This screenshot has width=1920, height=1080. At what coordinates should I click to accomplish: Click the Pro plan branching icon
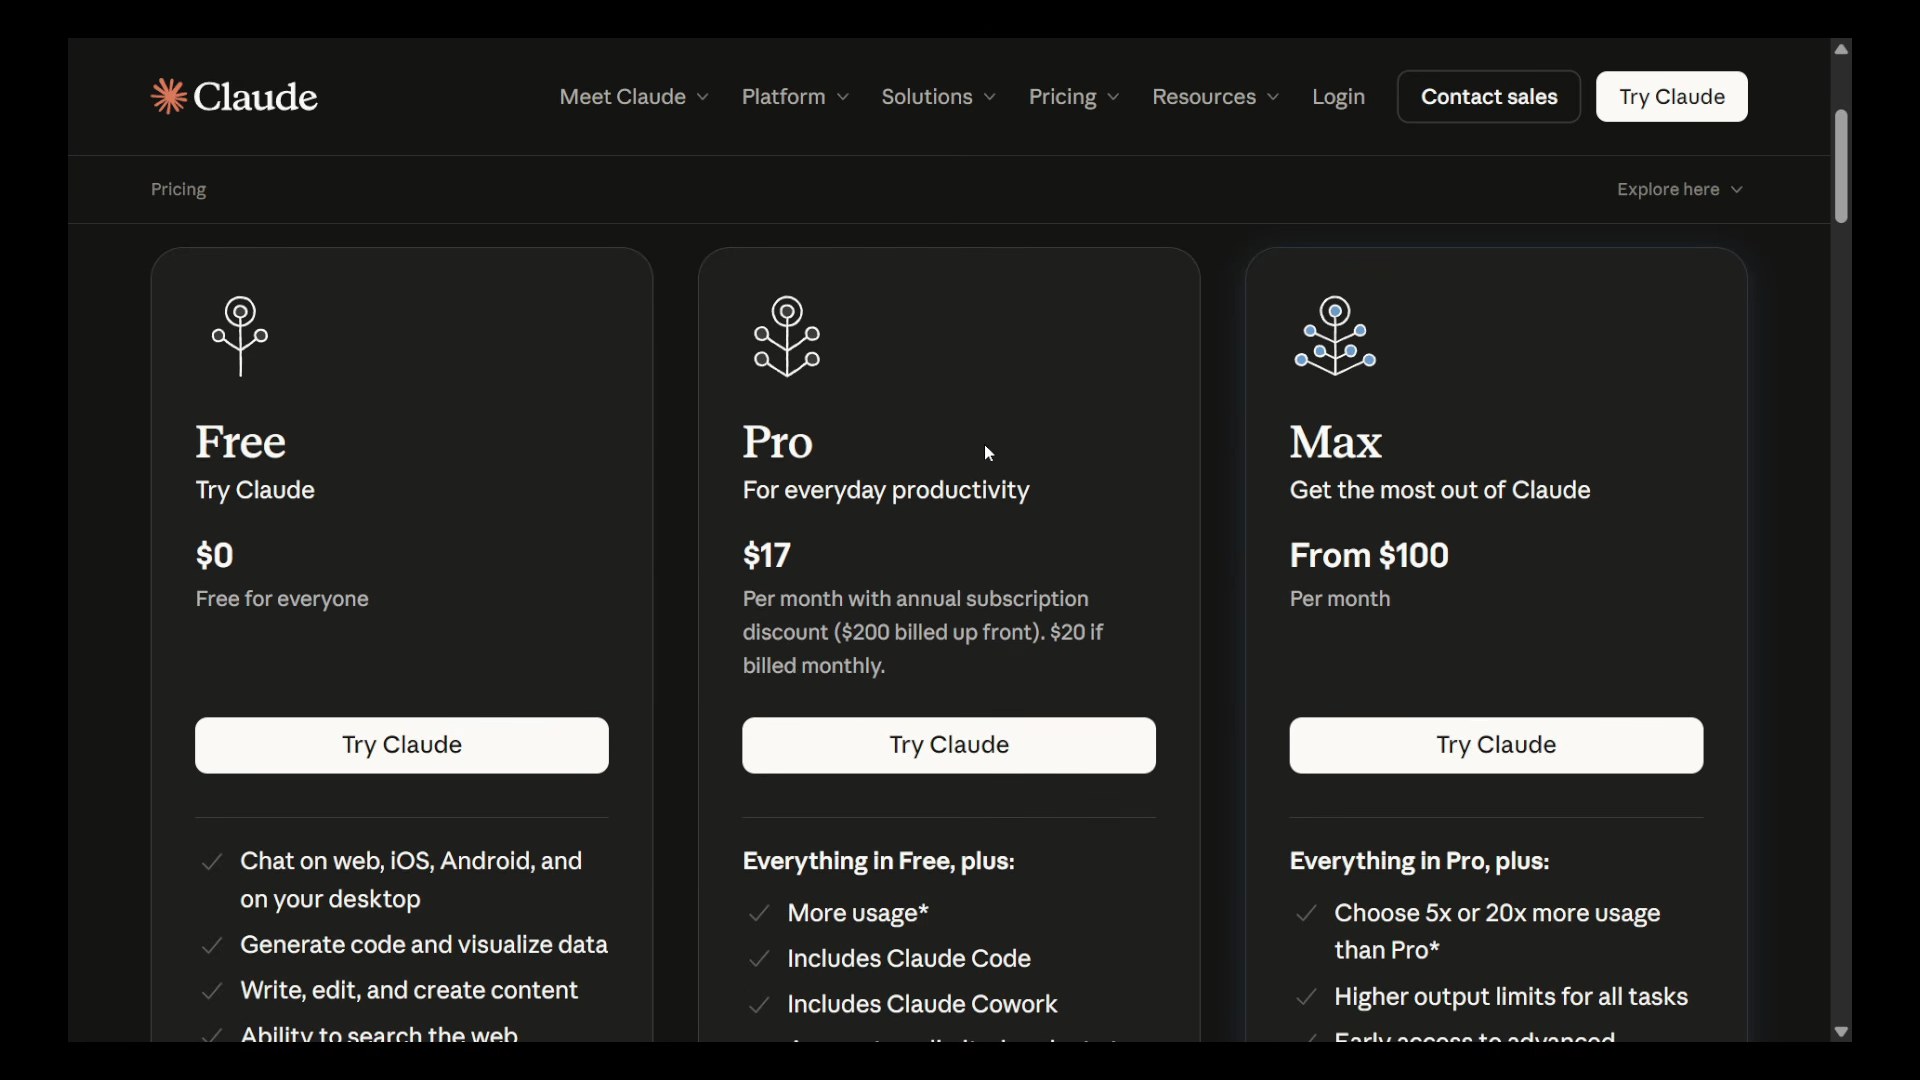[x=787, y=336]
